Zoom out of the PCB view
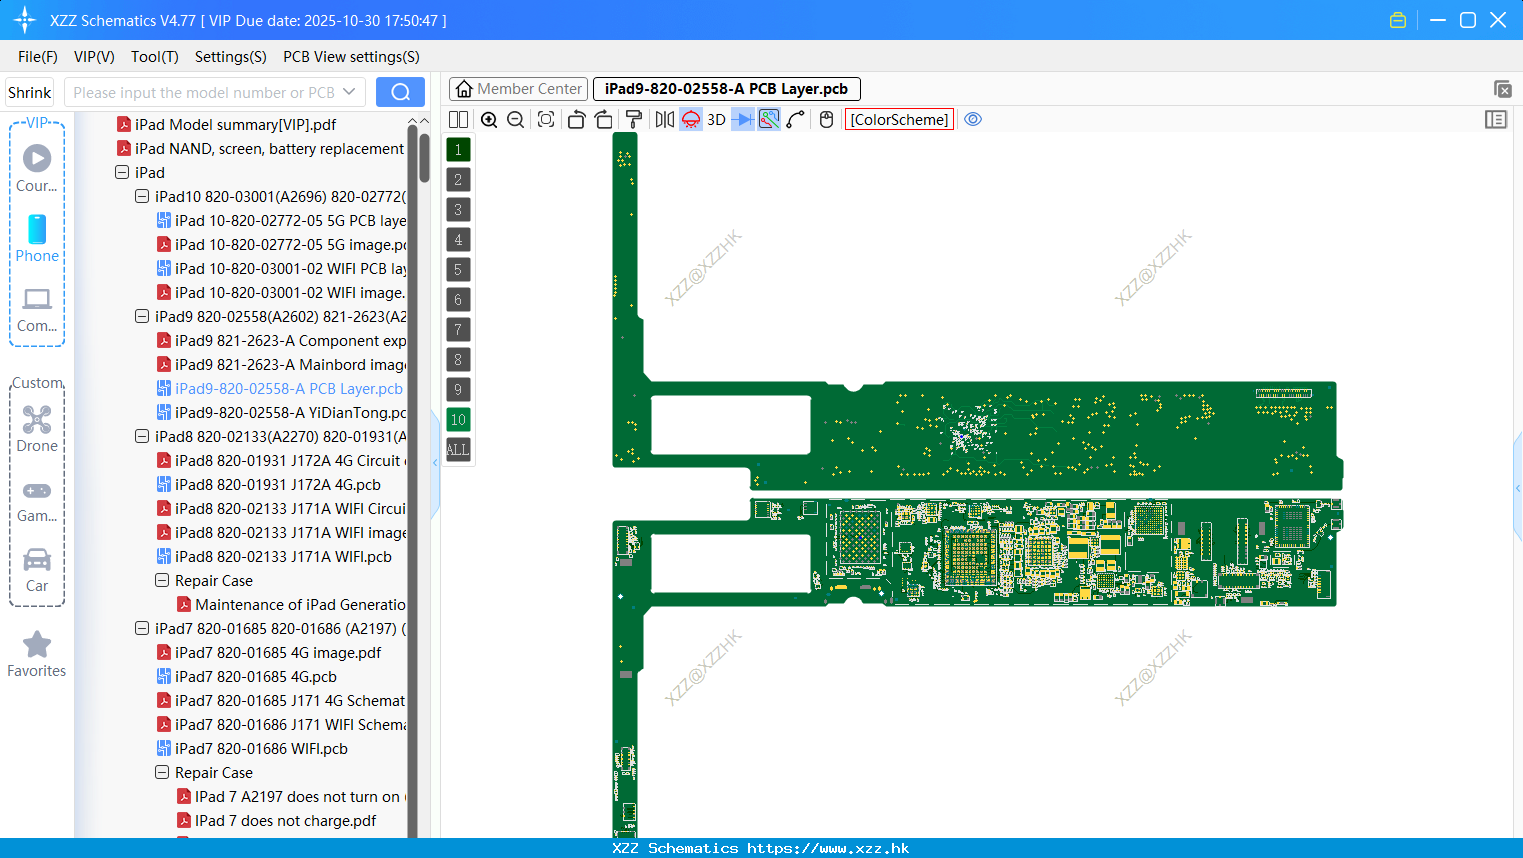The height and width of the screenshot is (858, 1523). 516,119
